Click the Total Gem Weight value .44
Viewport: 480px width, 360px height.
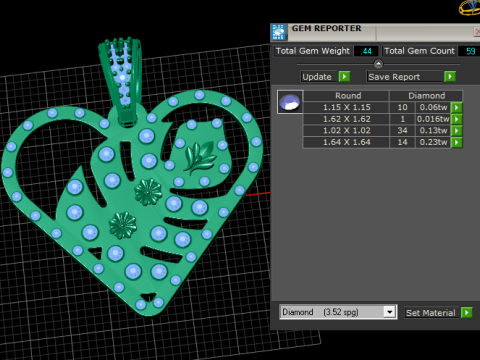click(x=366, y=51)
